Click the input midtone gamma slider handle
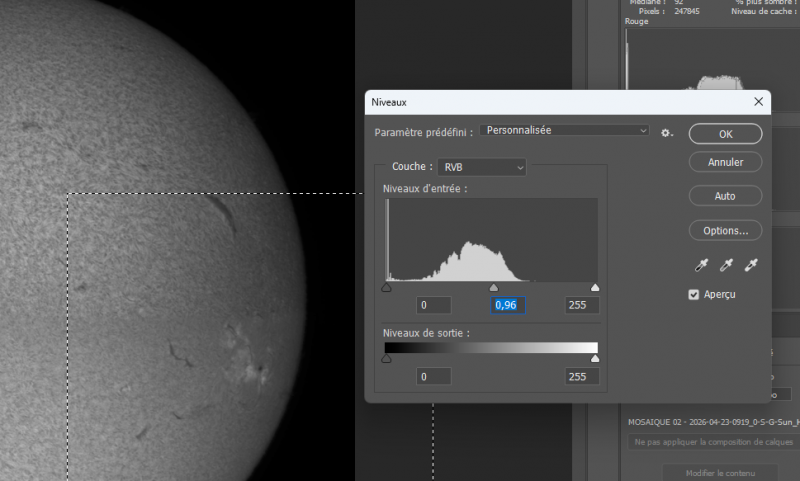Screen dimensions: 800x481 (493, 288)
